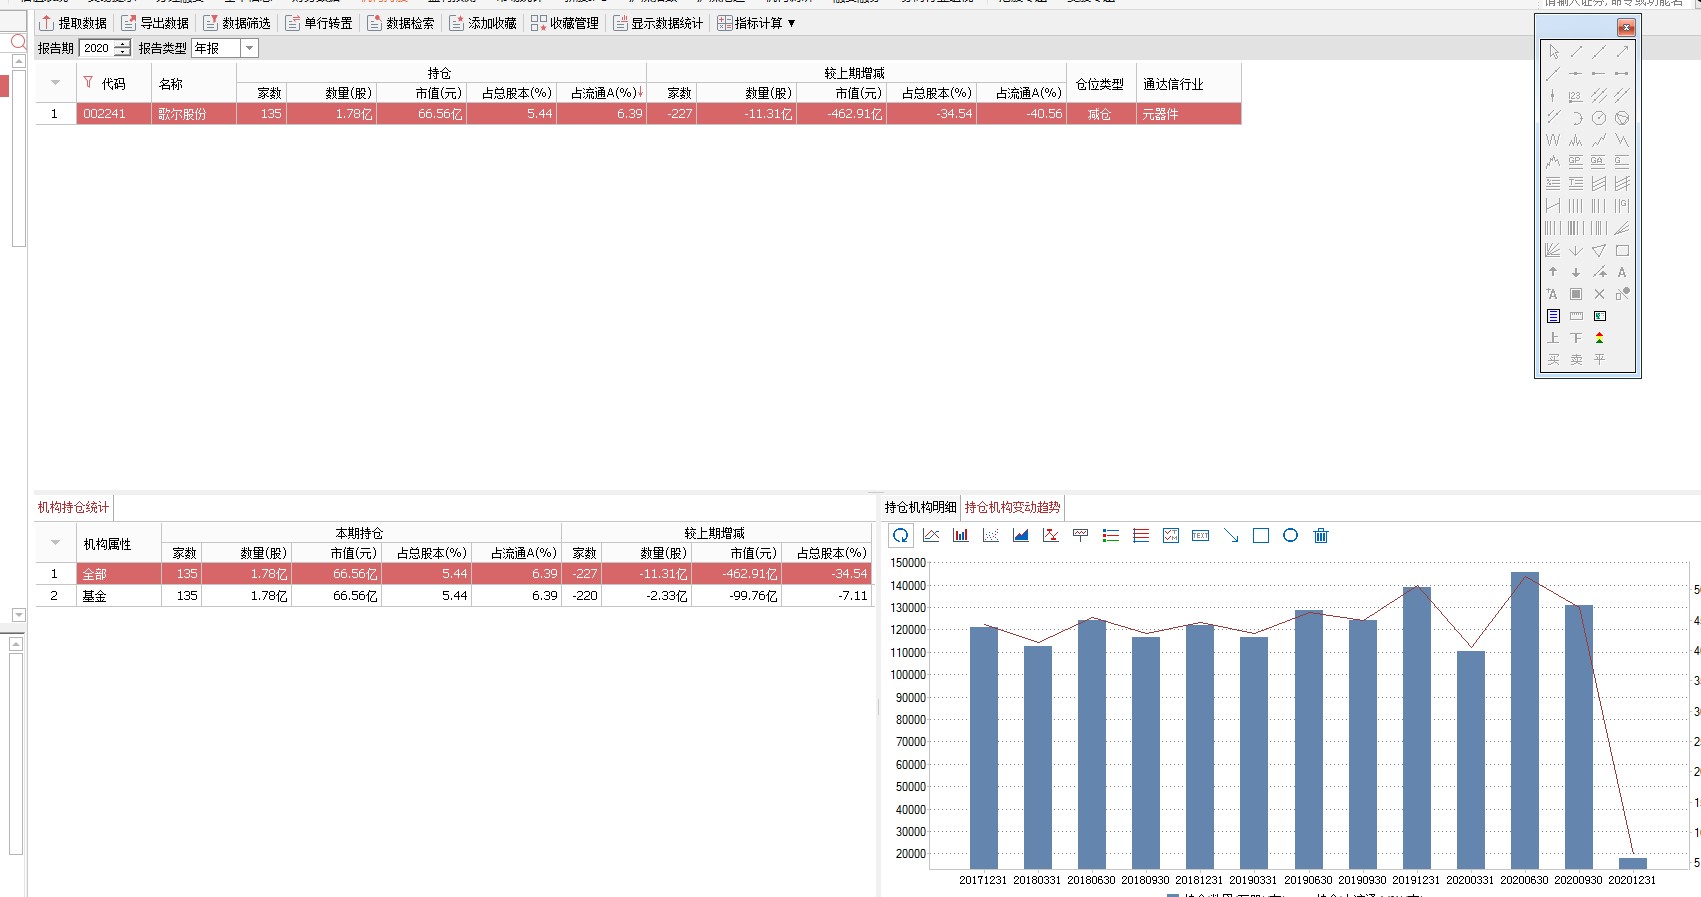Screen dimensions: 1701x897
Task: Choose the X delete tool in drawing palette
Action: pos(1599,294)
